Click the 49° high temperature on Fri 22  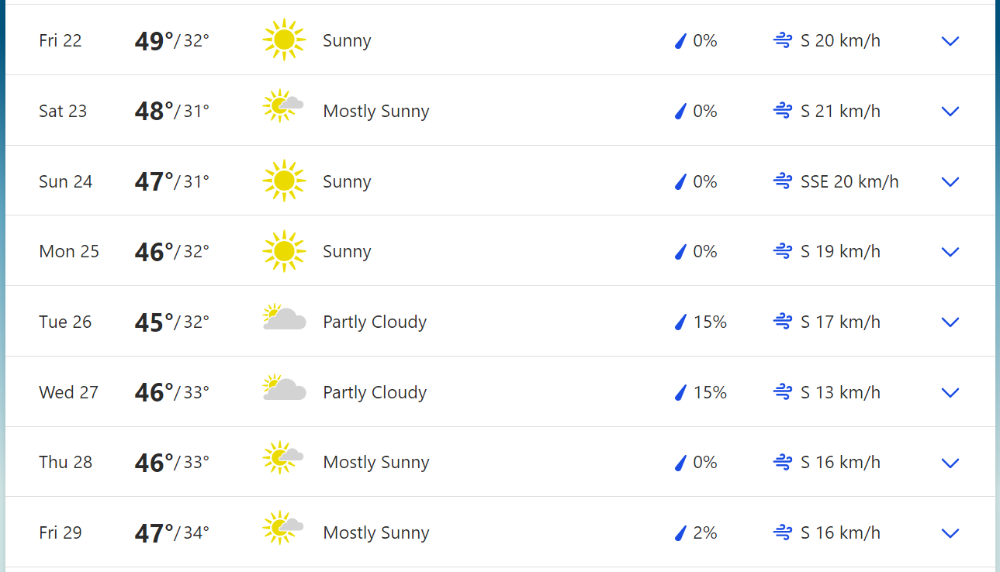pos(154,41)
